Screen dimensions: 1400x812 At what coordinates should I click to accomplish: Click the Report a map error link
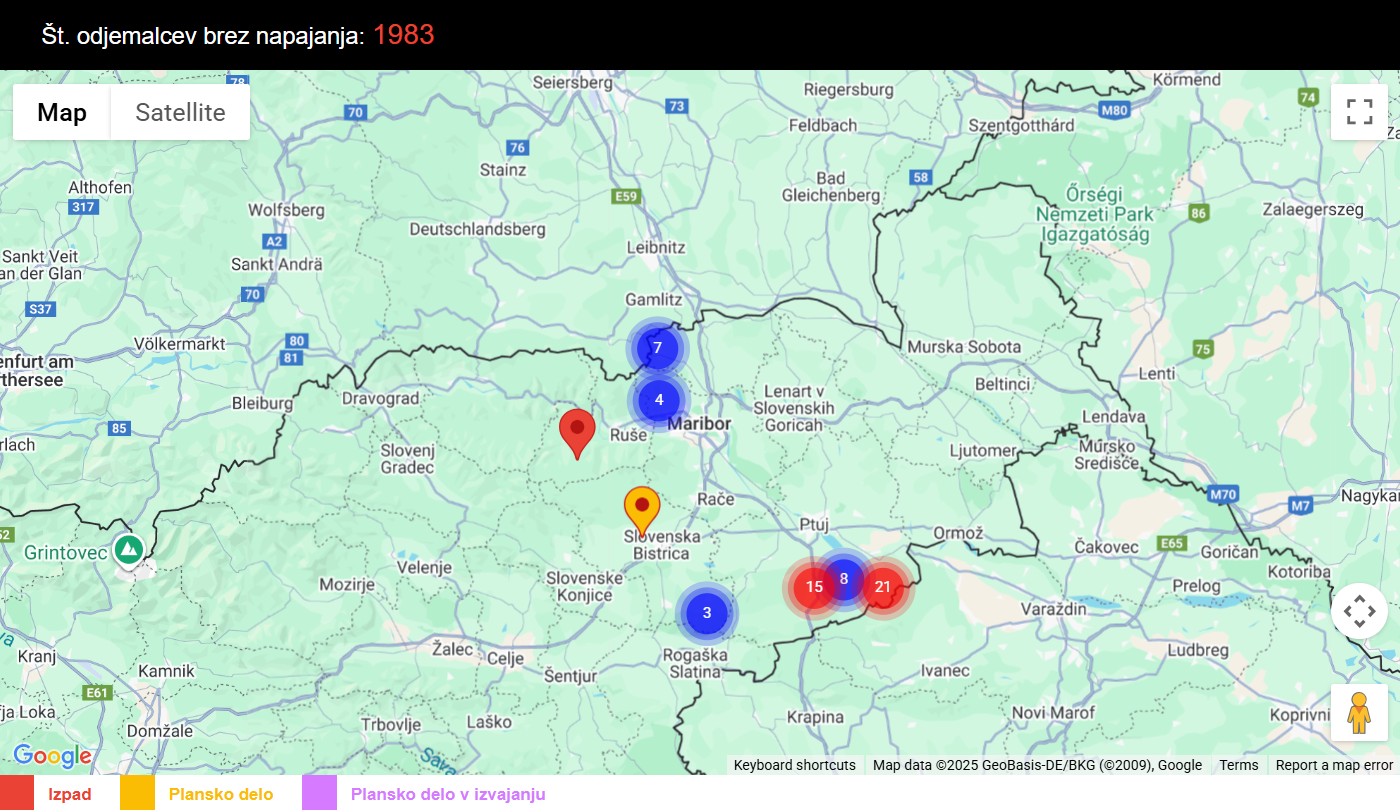[1334, 765]
